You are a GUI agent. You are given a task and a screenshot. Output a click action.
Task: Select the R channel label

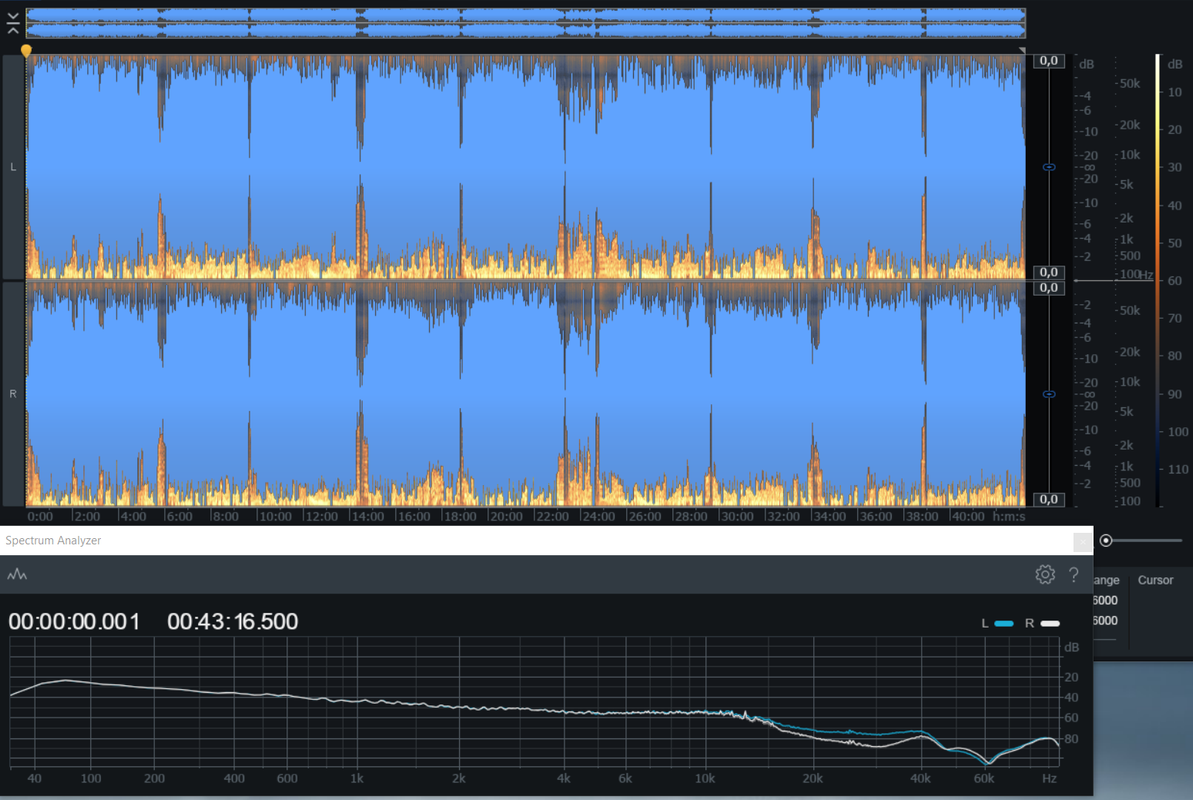tap(13, 394)
